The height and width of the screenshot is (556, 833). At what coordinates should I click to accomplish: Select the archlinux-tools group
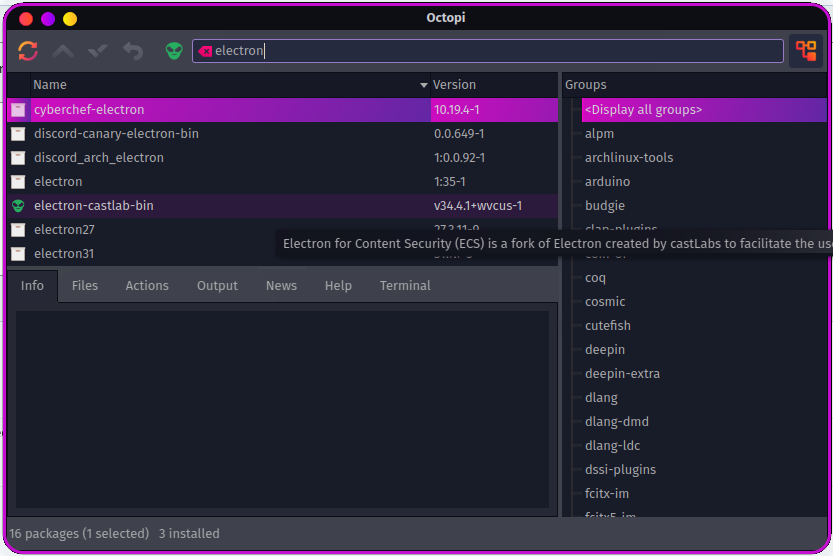(x=629, y=158)
